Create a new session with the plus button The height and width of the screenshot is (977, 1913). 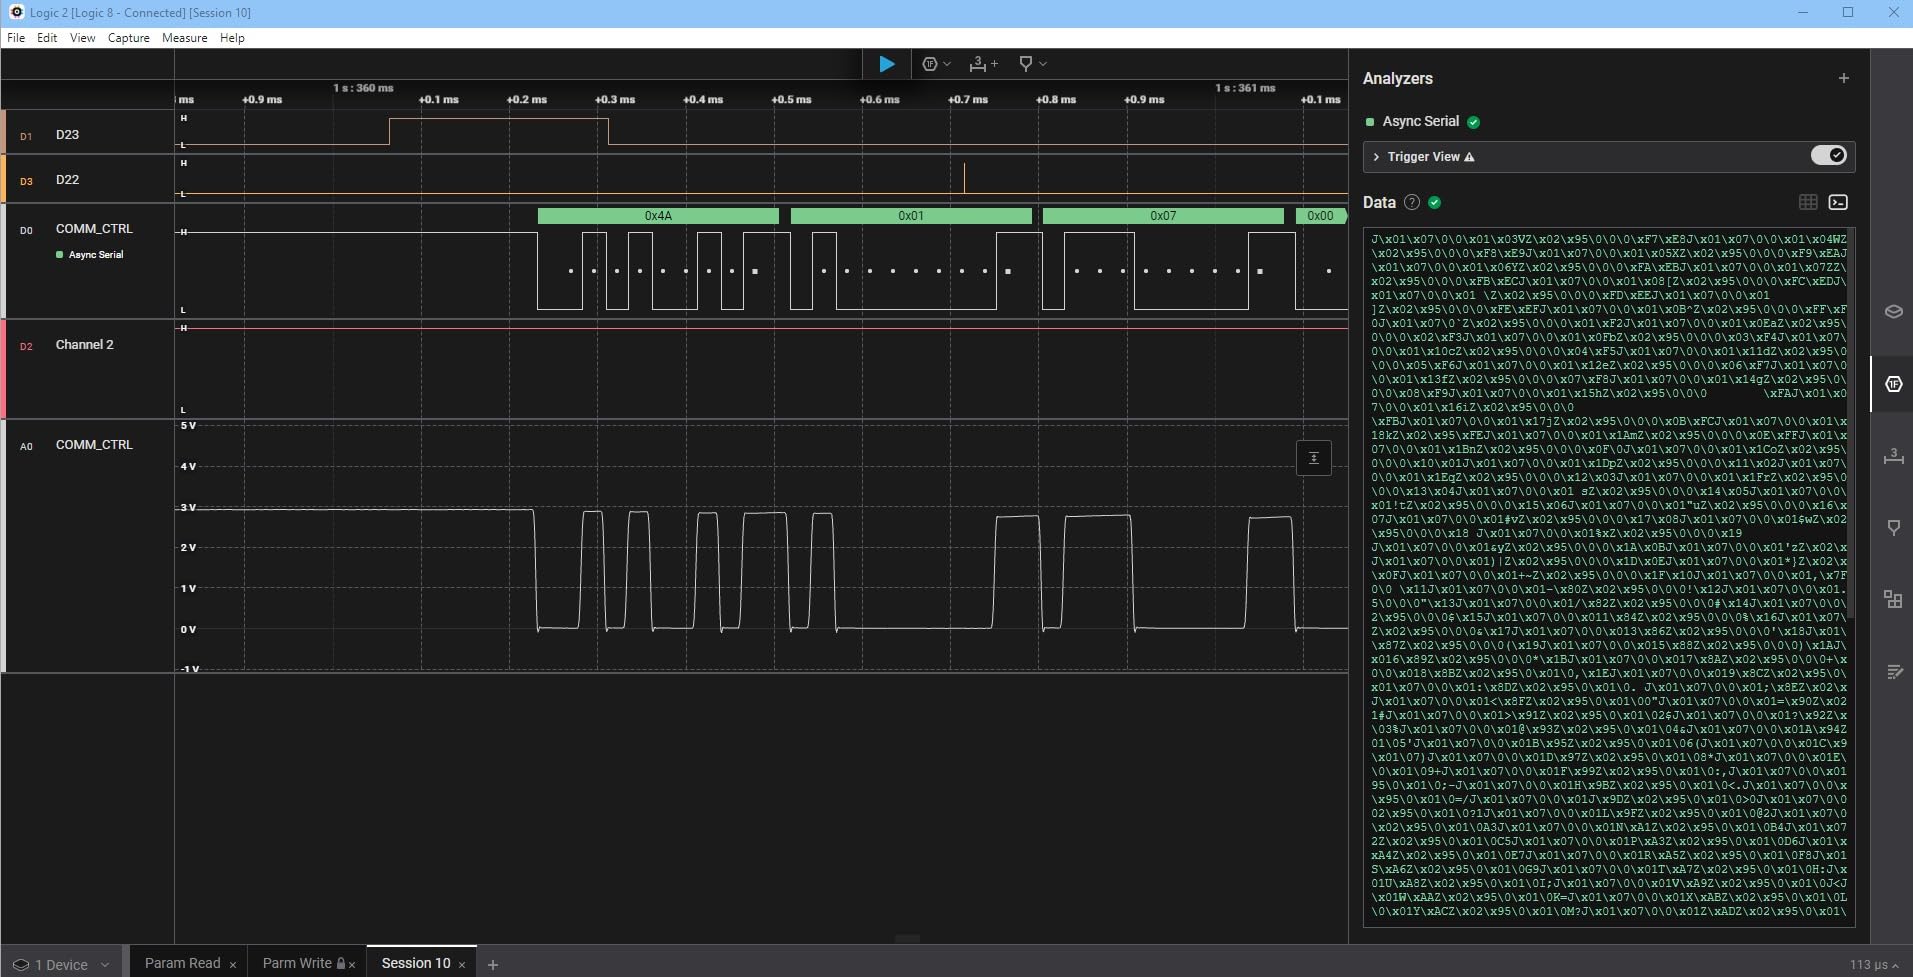491,964
